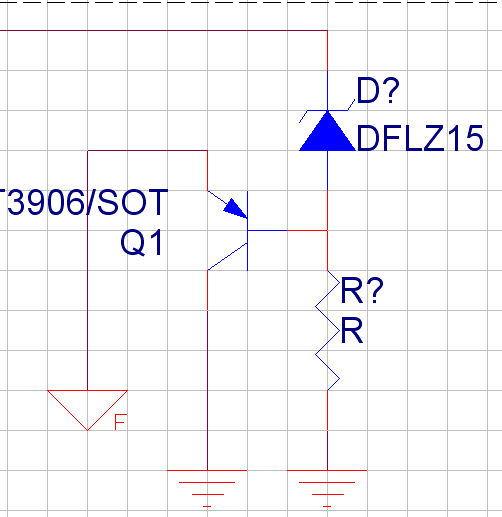Select the DFLZ15 part value text
The image size is (502, 517).
(420, 138)
